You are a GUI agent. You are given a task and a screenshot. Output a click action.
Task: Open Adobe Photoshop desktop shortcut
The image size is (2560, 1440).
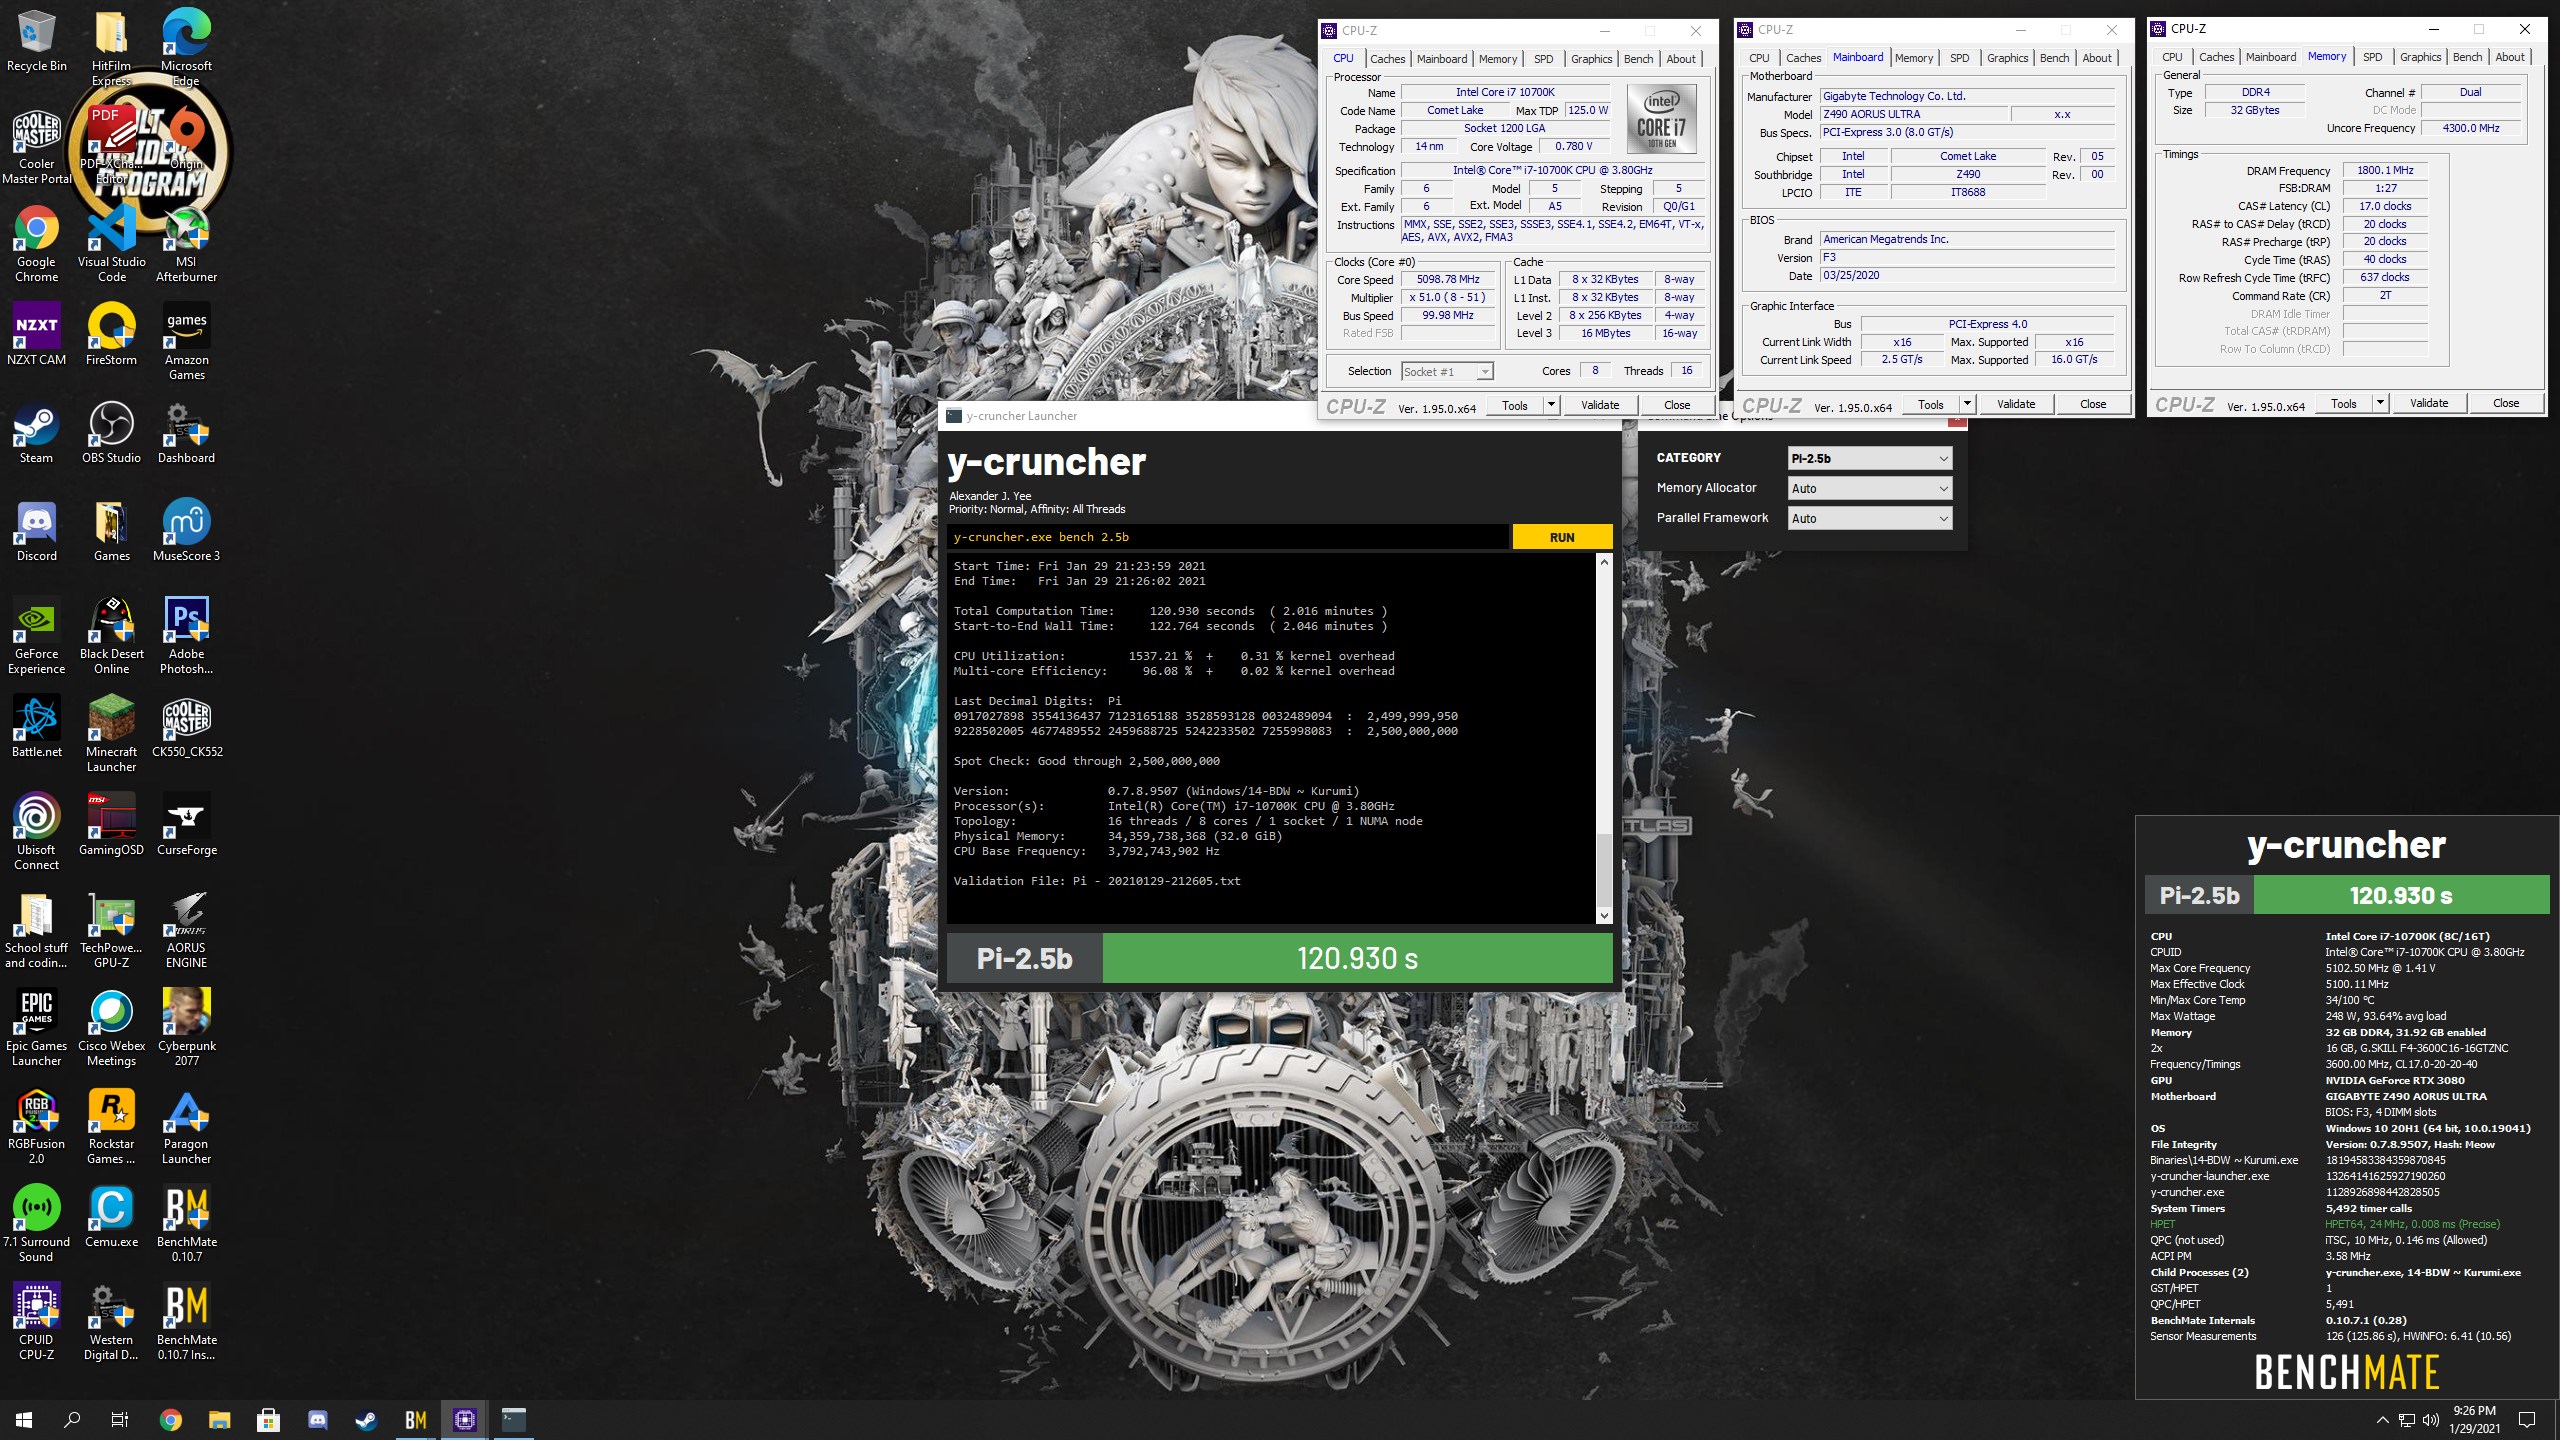[186, 636]
